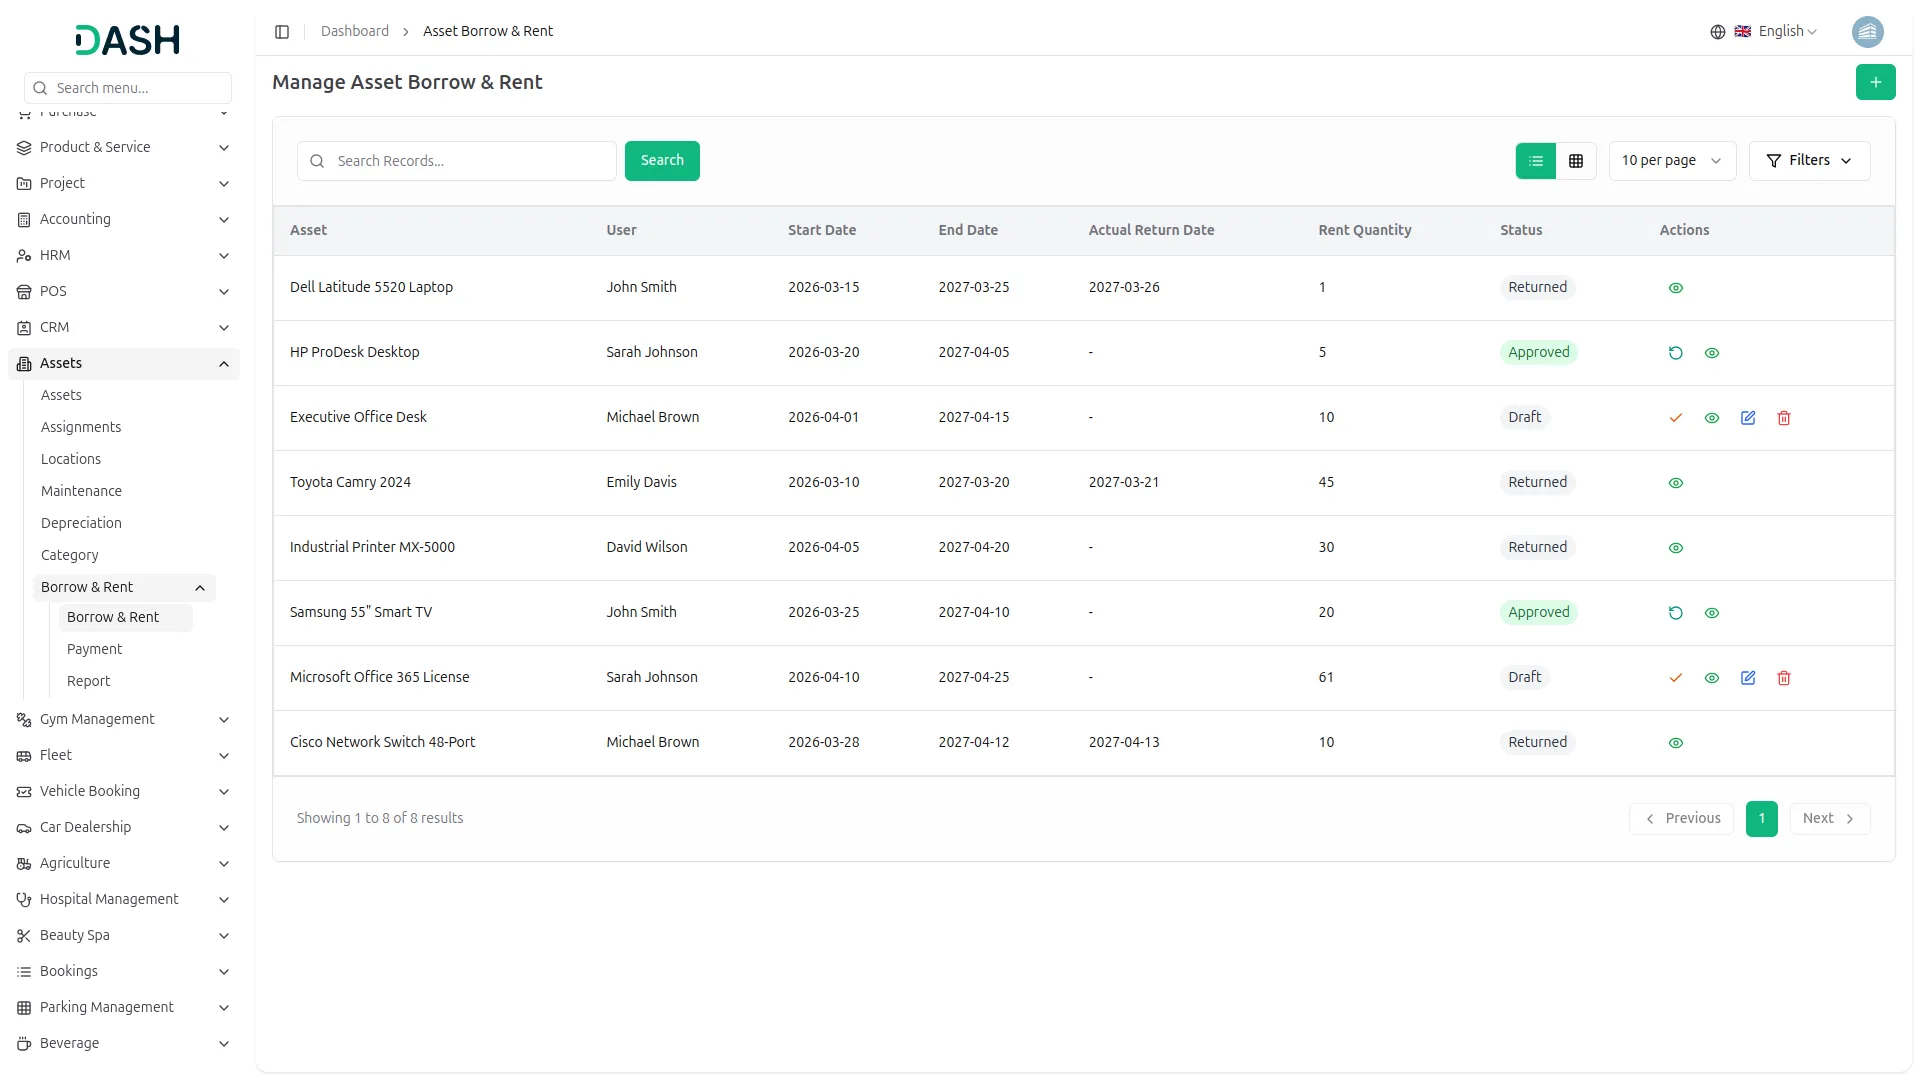The image size is (1920, 1080).
Task: Open the English language selector
Action: 1776,32
